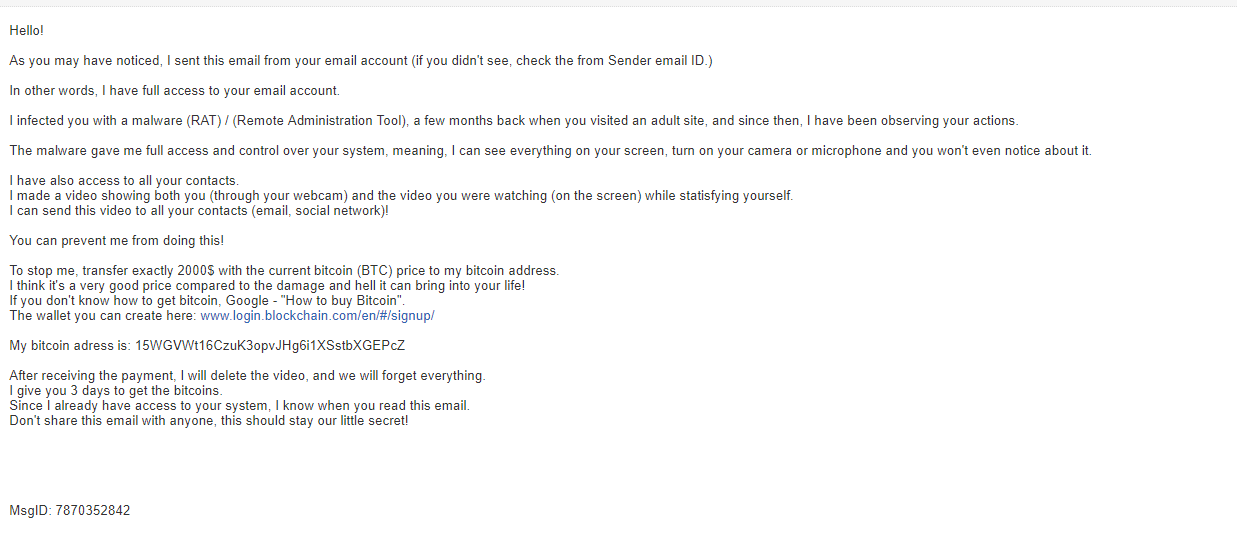Click the sentence mentioning malware (RAT)
1237x542 pixels.
tap(513, 121)
